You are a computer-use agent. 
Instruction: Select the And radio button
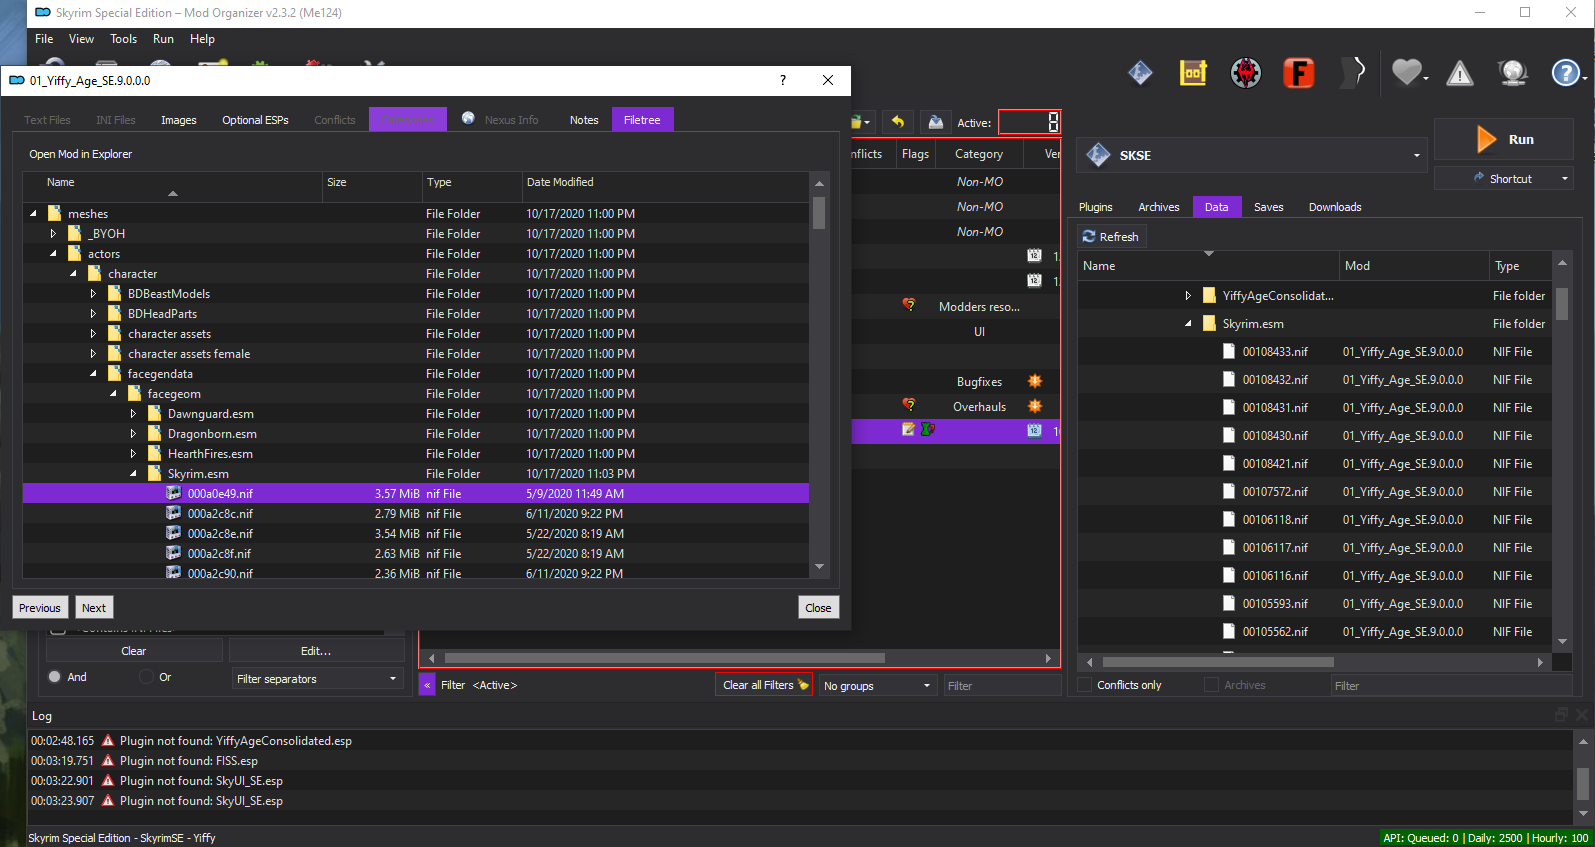[x=55, y=677]
